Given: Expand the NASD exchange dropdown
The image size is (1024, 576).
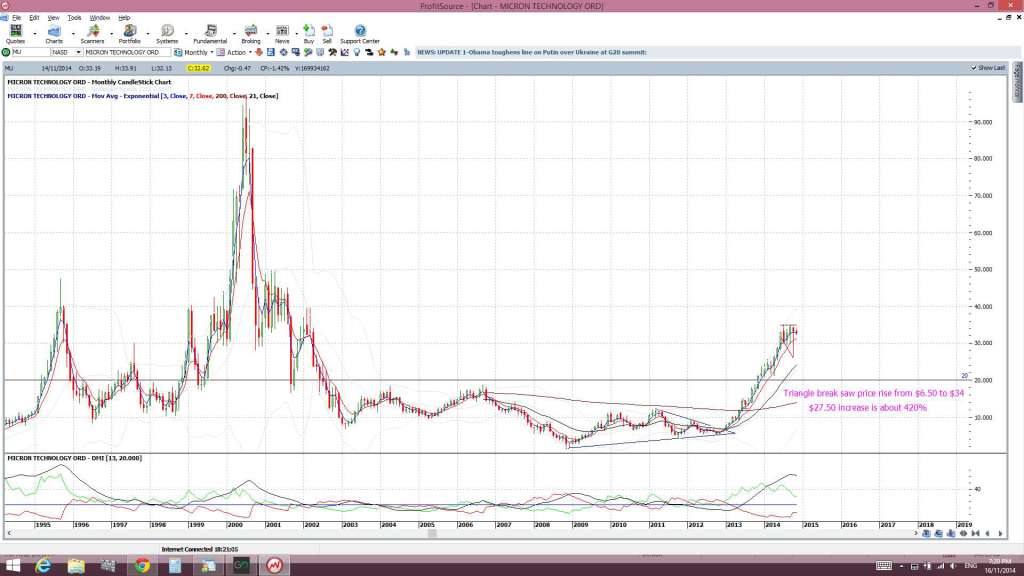Looking at the screenshot, I should [78, 52].
